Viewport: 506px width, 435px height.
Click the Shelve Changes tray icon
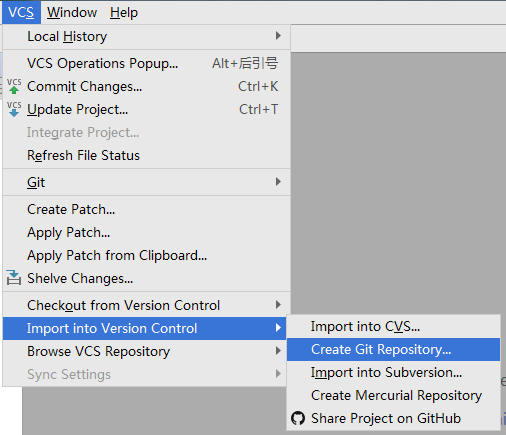14,278
